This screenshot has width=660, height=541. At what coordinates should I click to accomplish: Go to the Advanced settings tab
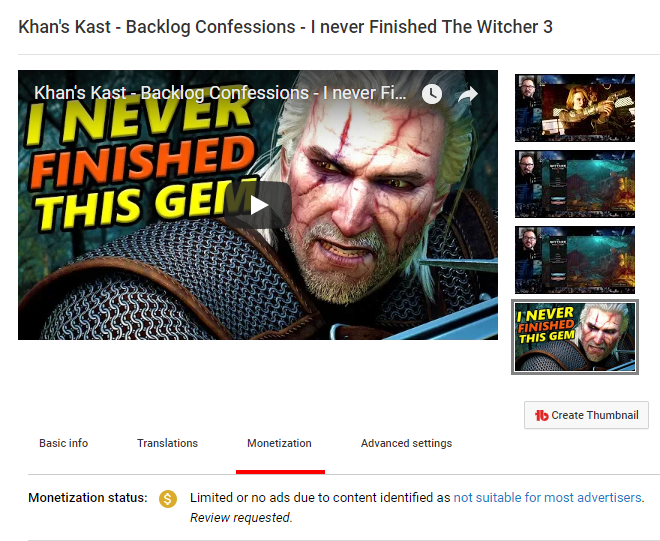click(x=406, y=443)
